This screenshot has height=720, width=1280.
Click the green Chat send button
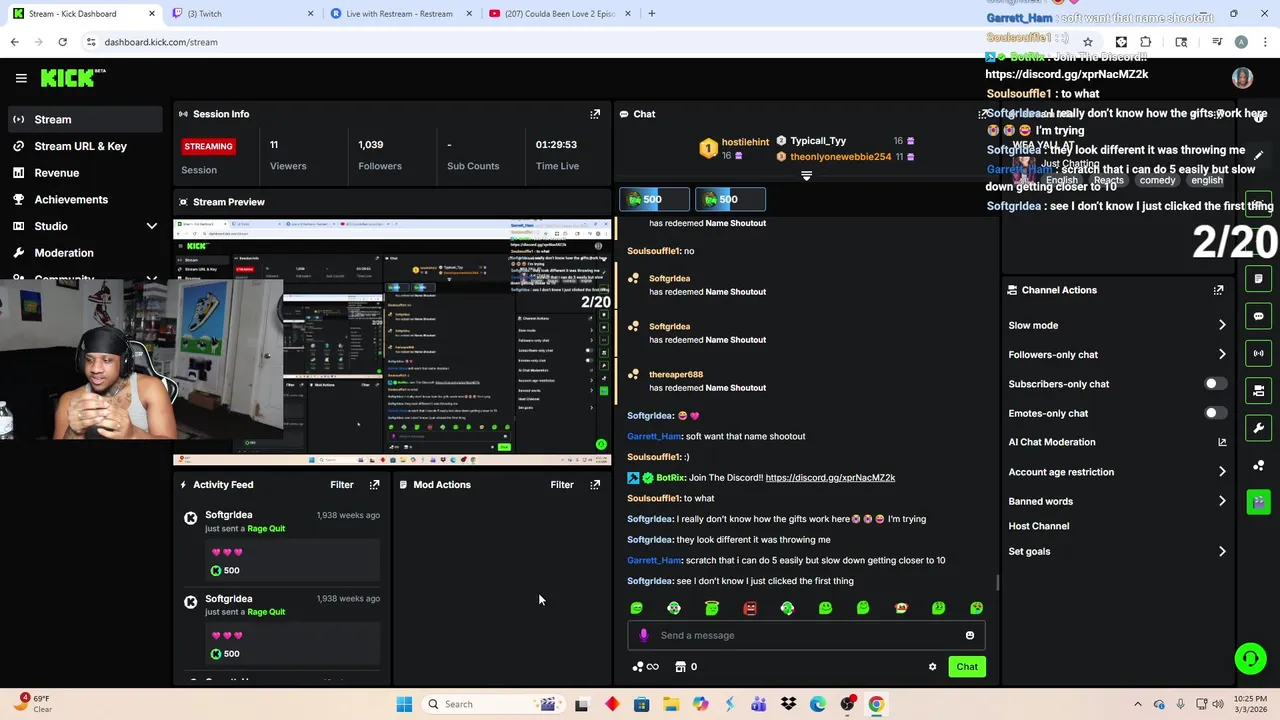pos(966,667)
